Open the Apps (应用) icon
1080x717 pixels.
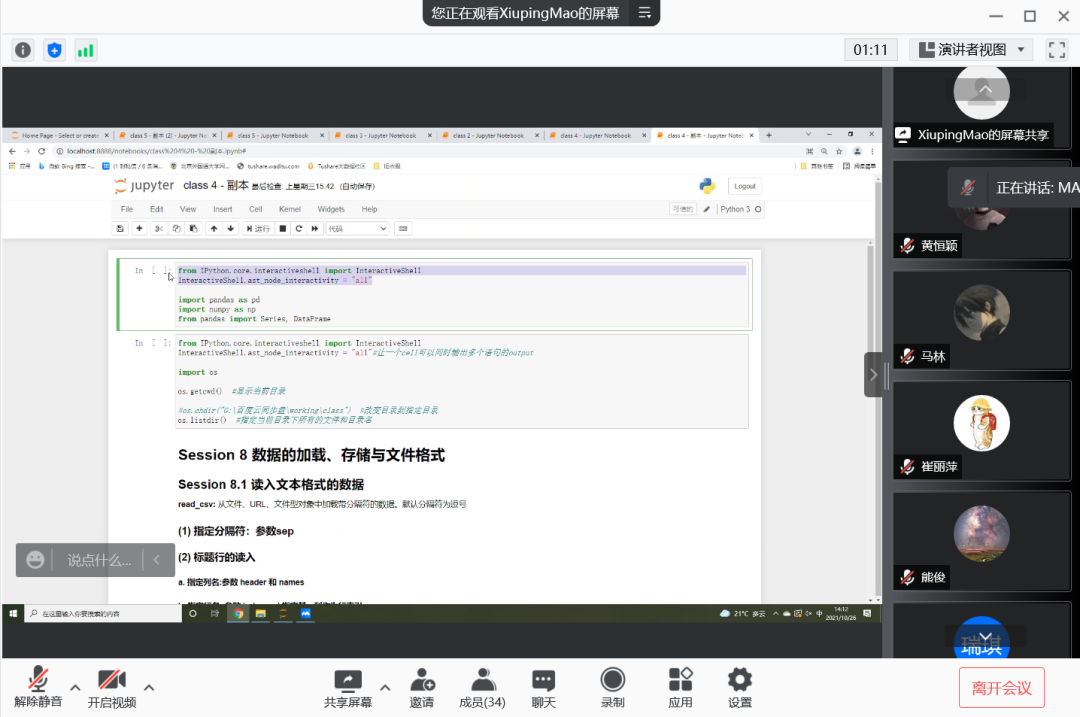click(x=681, y=688)
